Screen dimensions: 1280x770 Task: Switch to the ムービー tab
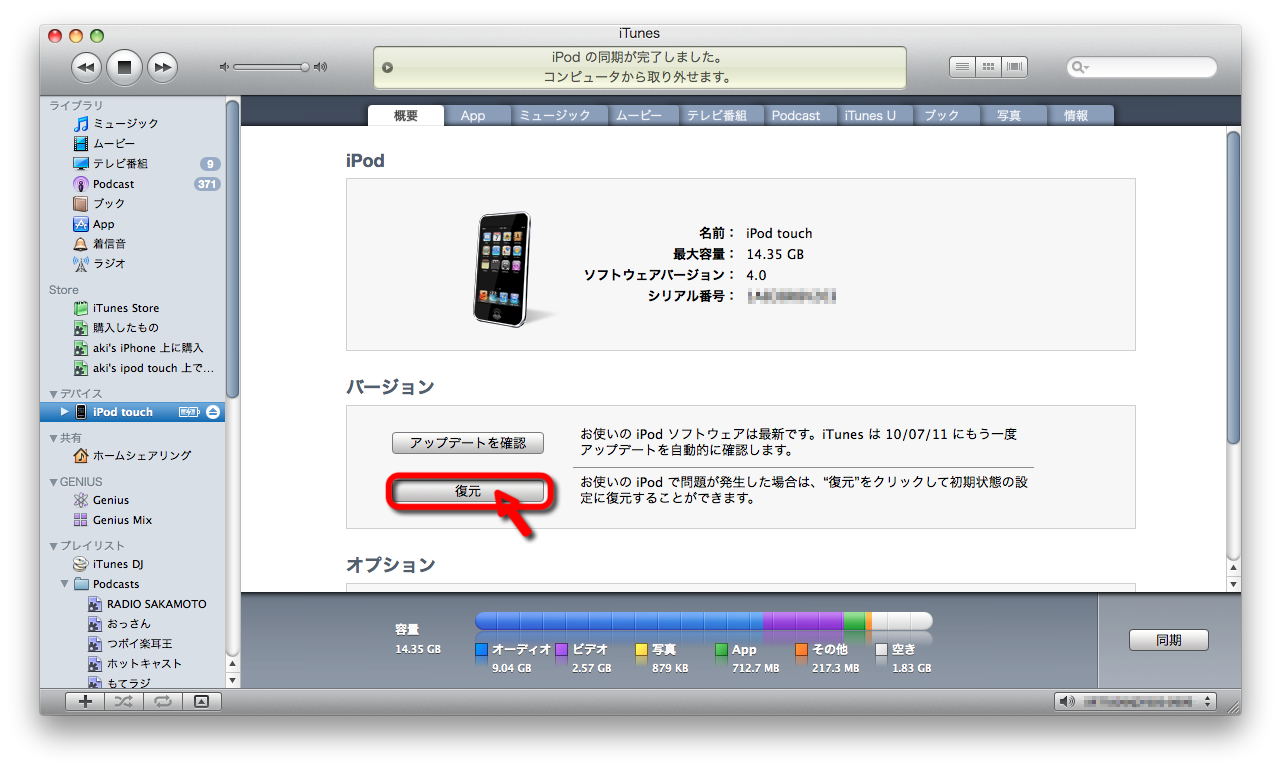click(x=639, y=116)
